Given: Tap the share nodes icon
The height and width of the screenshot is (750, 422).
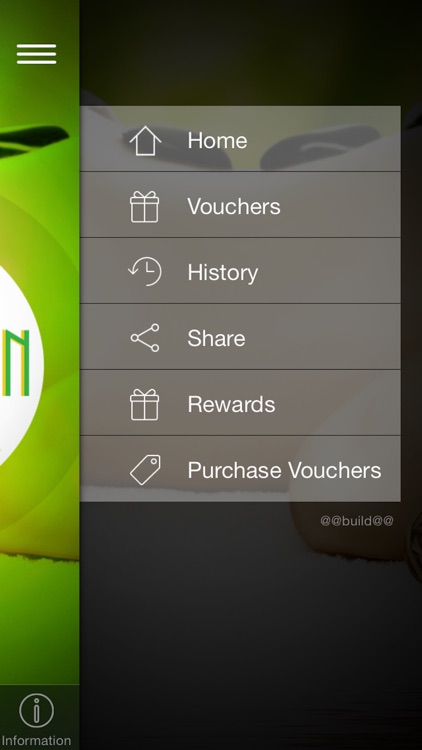Looking at the screenshot, I should pos(145,338).
